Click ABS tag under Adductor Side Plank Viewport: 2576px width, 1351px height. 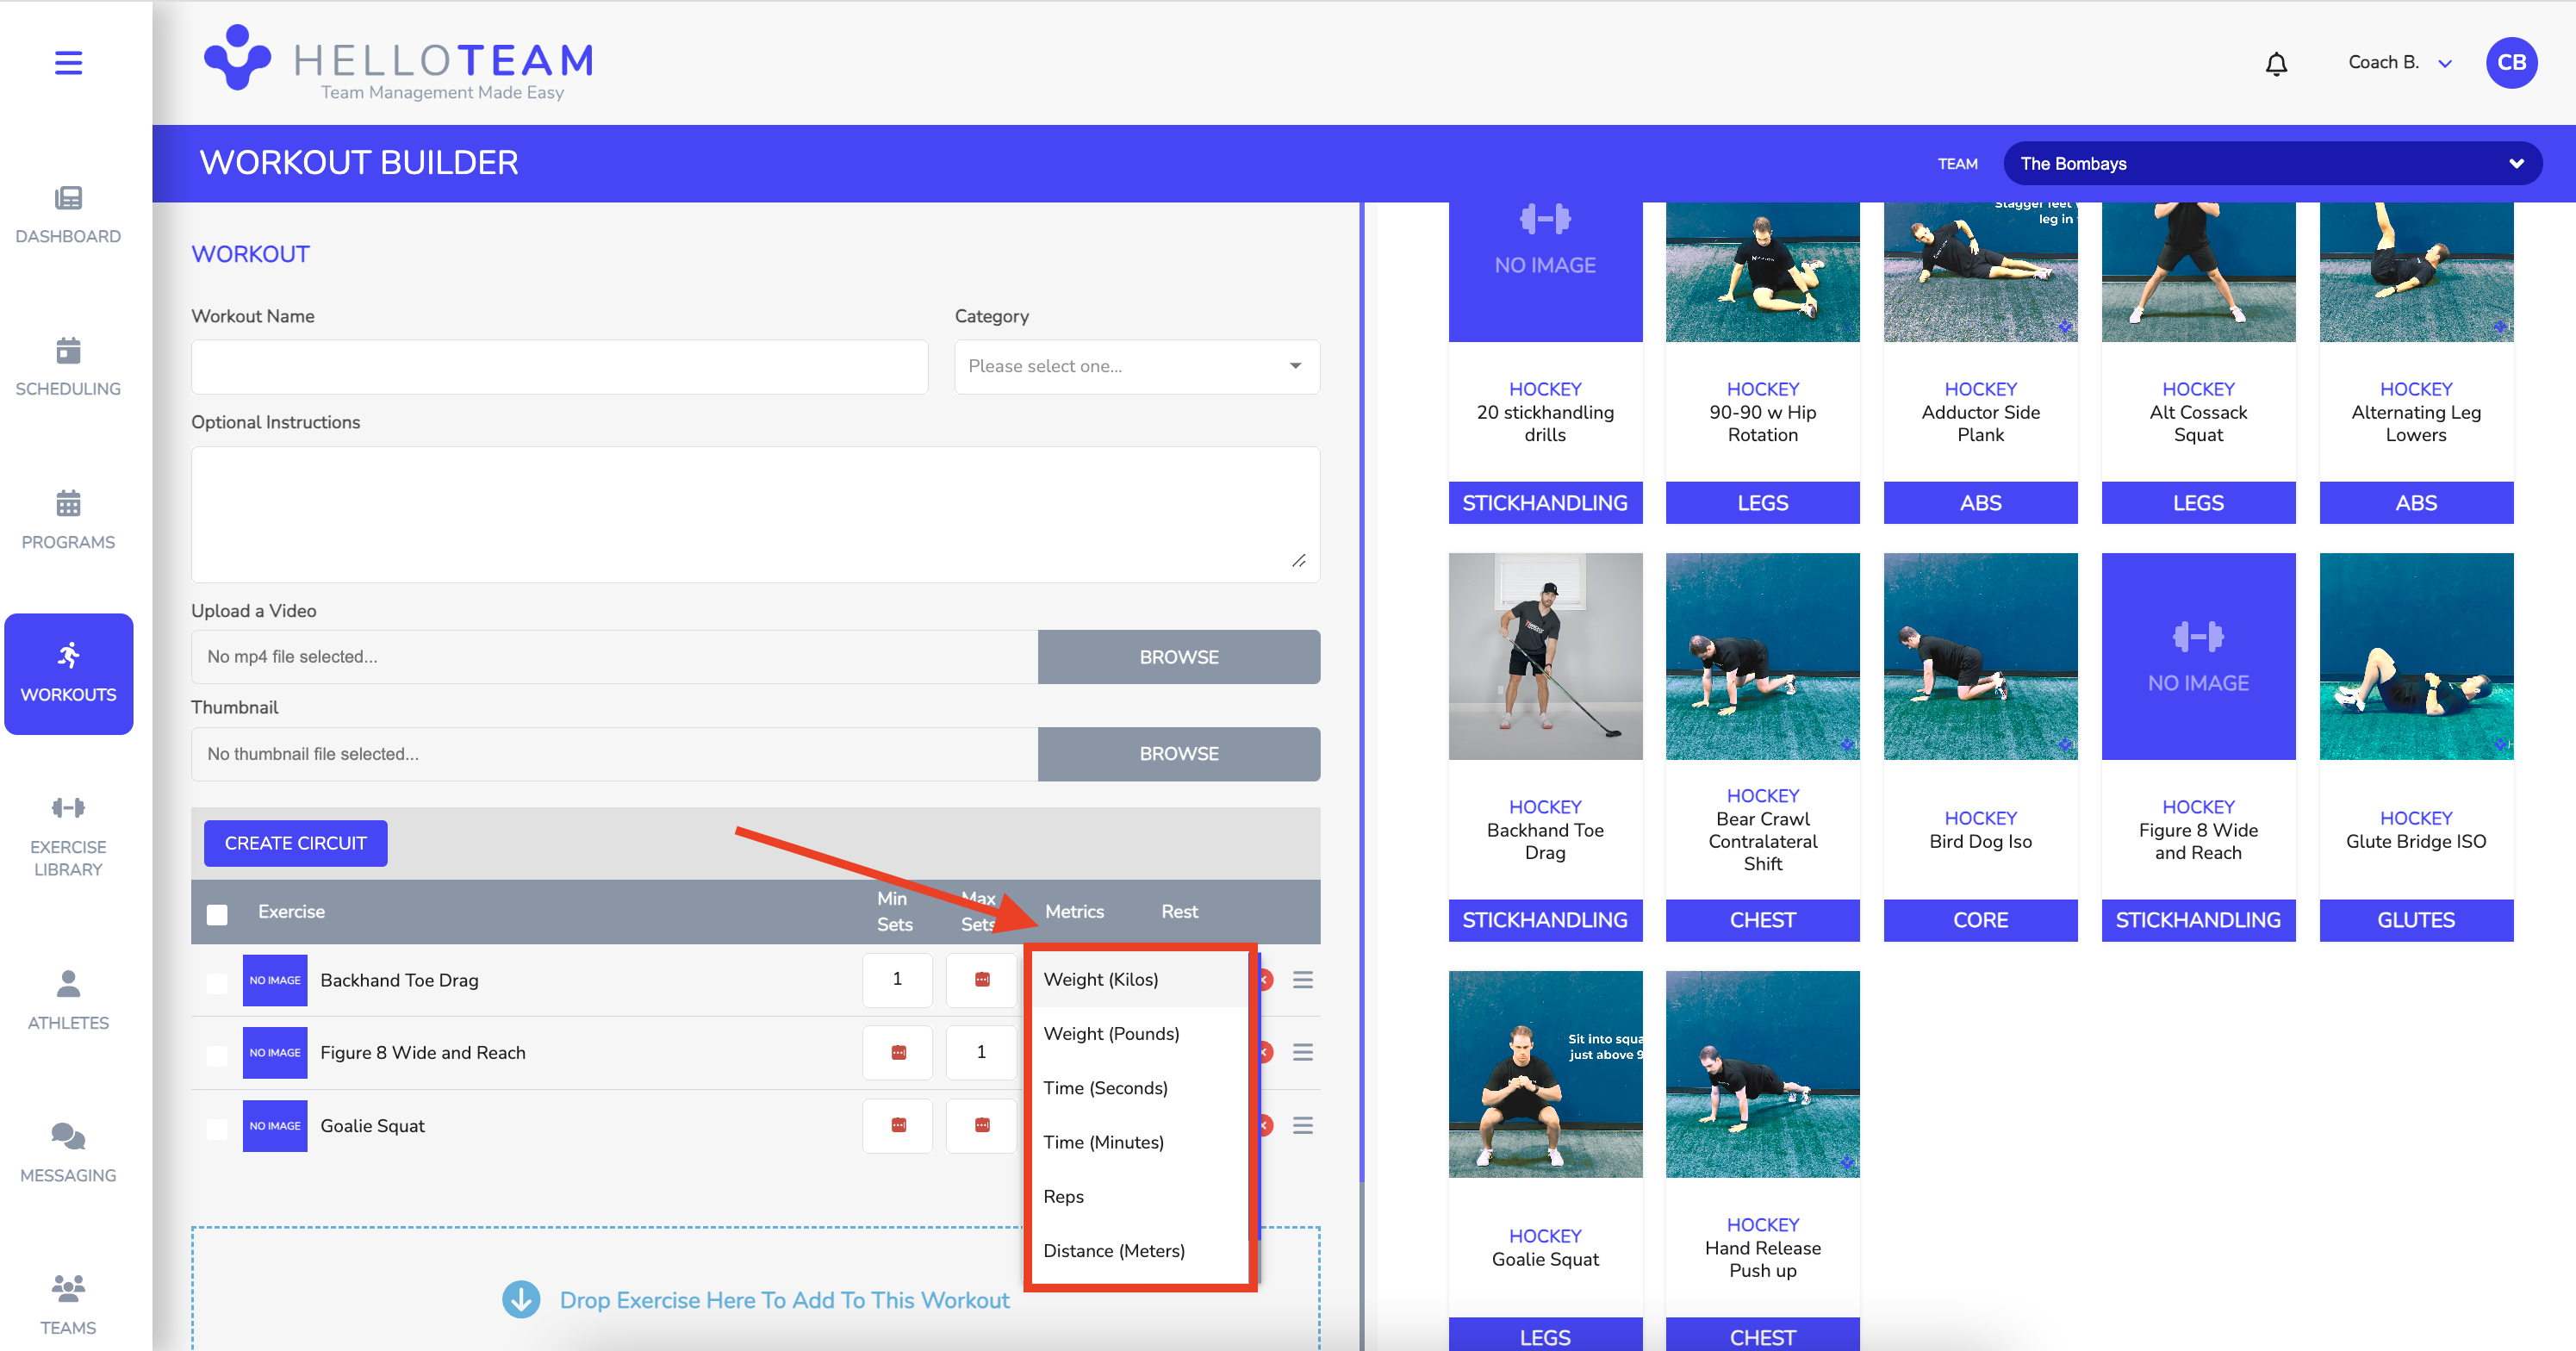(x=1980, y=503)
